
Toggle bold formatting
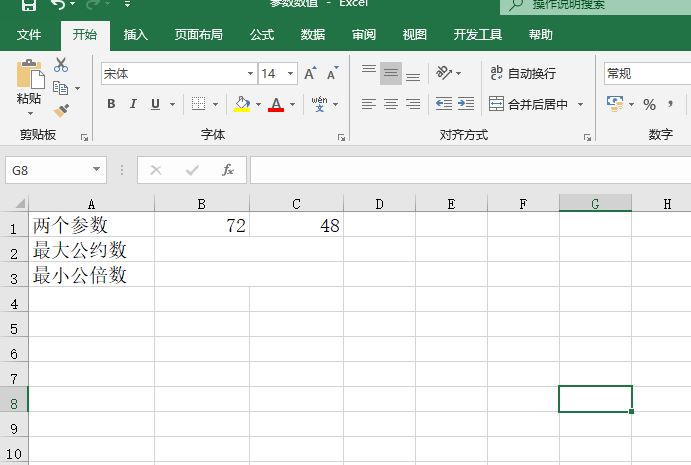(x=111, y=104)
